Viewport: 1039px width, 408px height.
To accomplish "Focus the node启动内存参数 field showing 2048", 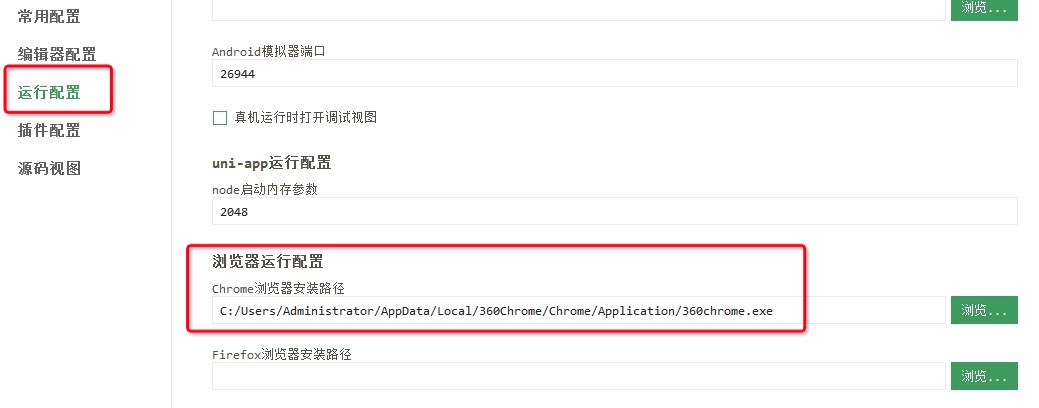I will coord(614,211).
